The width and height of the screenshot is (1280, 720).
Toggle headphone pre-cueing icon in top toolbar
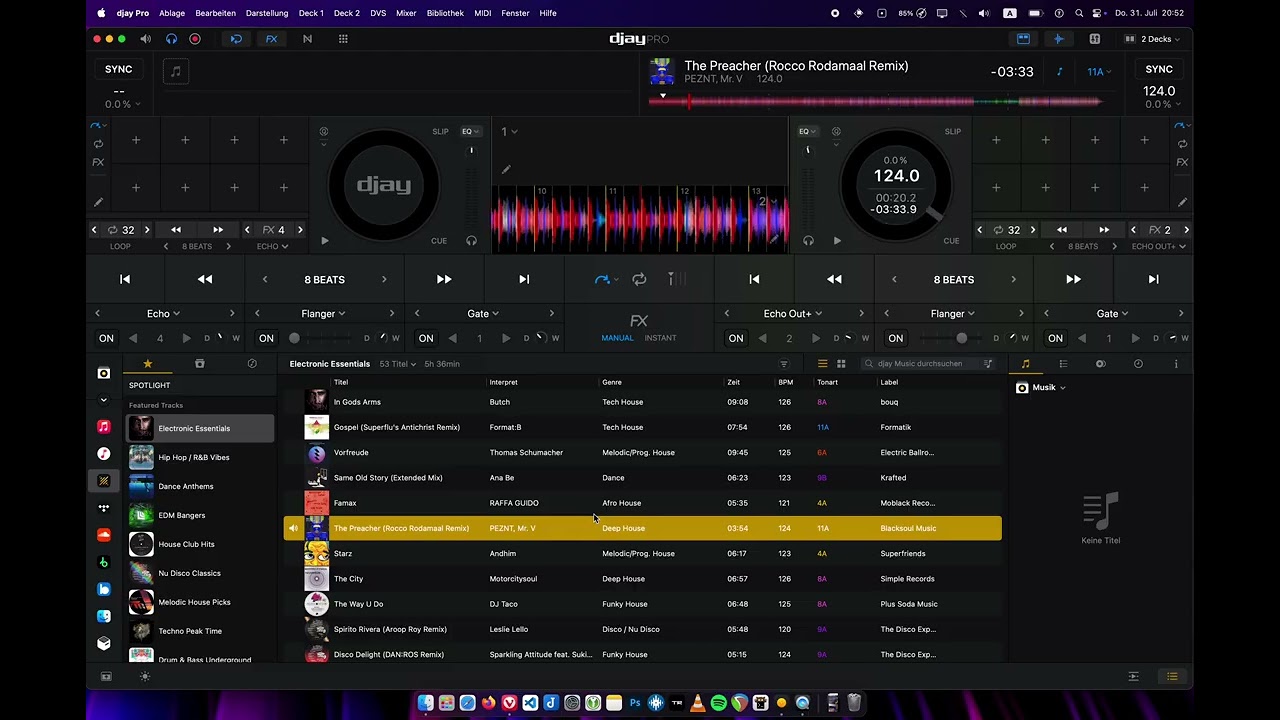click(171, 39)
